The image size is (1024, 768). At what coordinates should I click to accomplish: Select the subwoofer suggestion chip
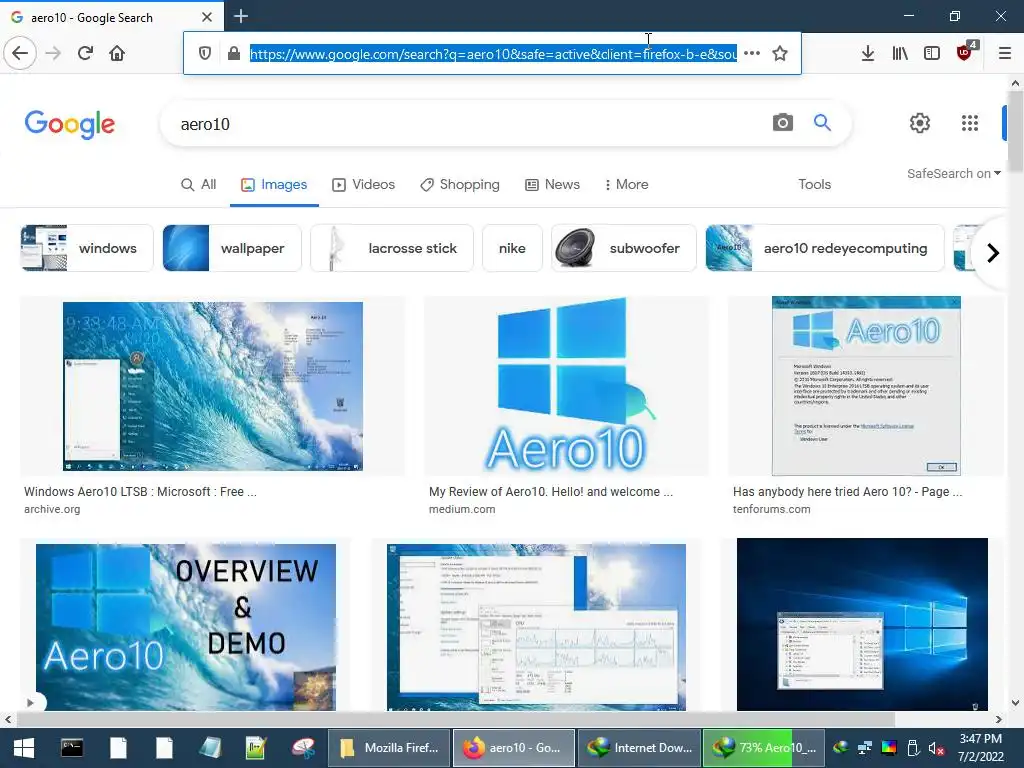click(x=624, y=248)
